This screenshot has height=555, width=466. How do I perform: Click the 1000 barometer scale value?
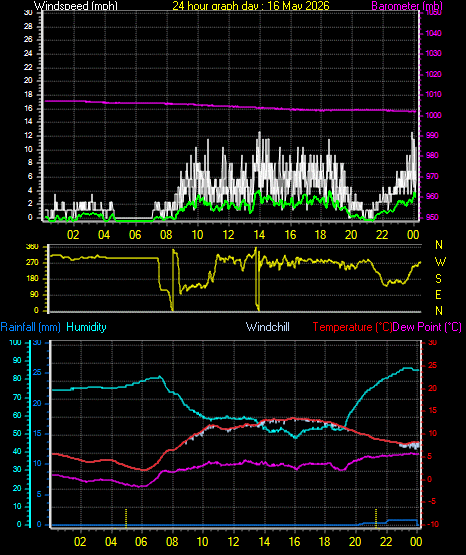(x=433, y=115)
